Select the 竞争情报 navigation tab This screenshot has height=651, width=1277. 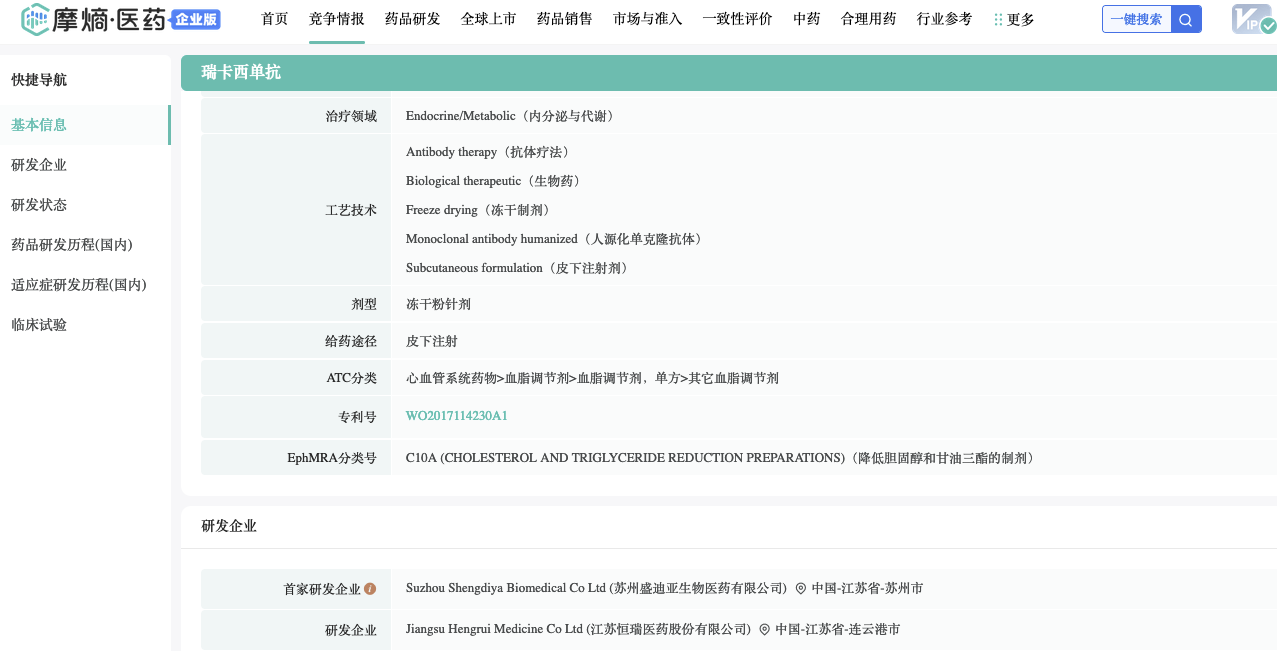click(x=337, y=19)
